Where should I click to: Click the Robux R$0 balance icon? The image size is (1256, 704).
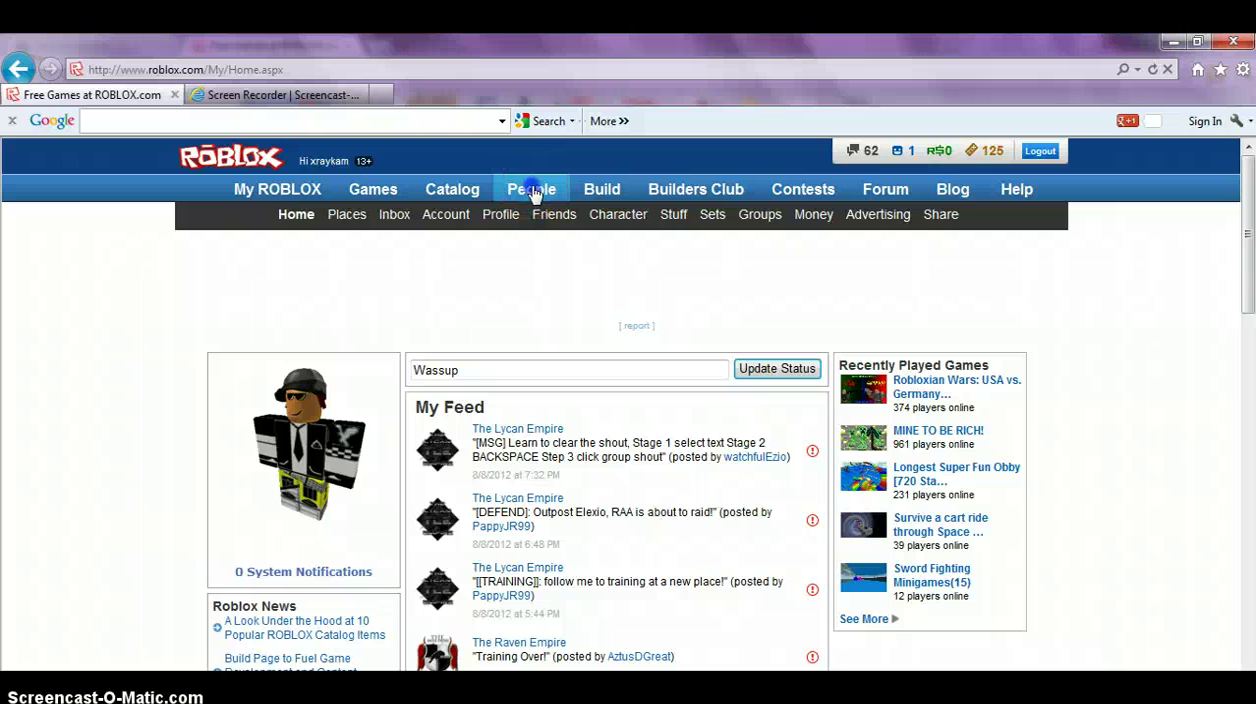pyautogui.click(x=939, y=151)
